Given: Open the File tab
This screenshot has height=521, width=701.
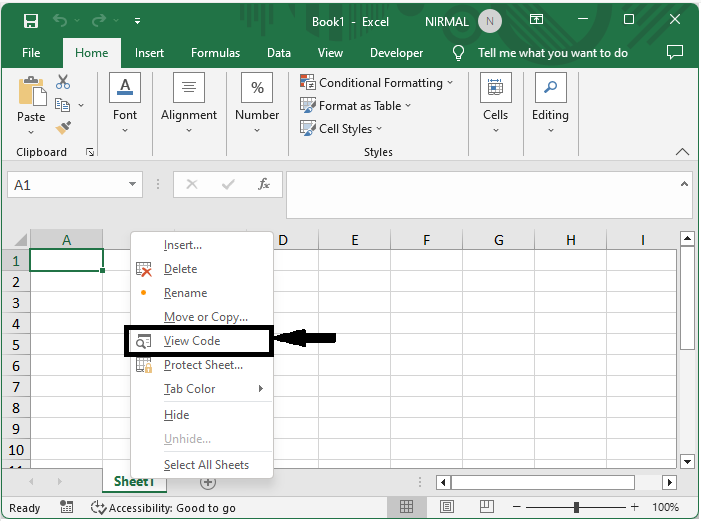Looking at the screenshot, I should 31,53.
